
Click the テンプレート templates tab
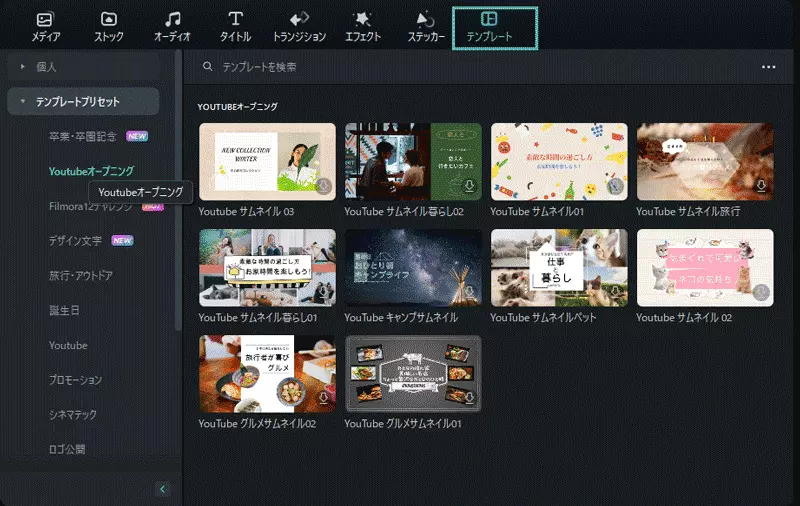(495, 27)
